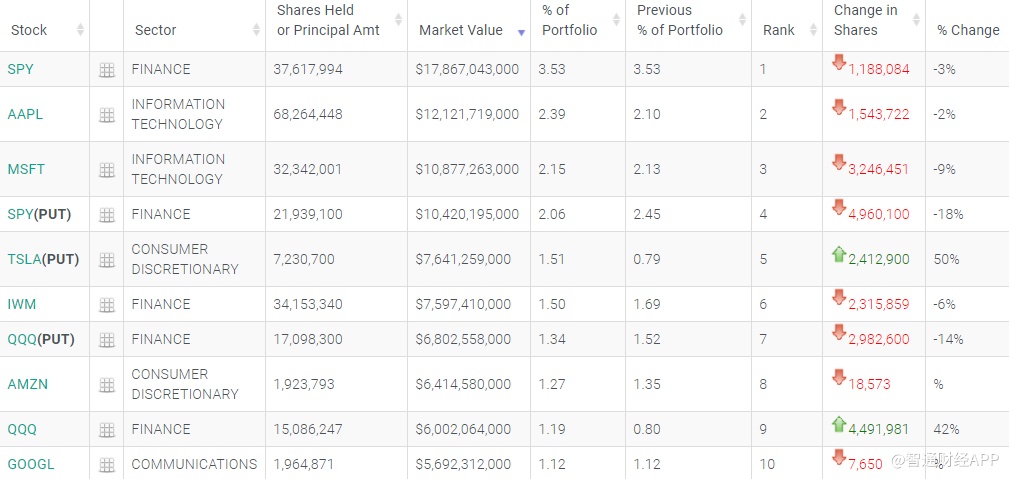Sort by Change in Shares column
The image size is (1009, 479).
865,20
